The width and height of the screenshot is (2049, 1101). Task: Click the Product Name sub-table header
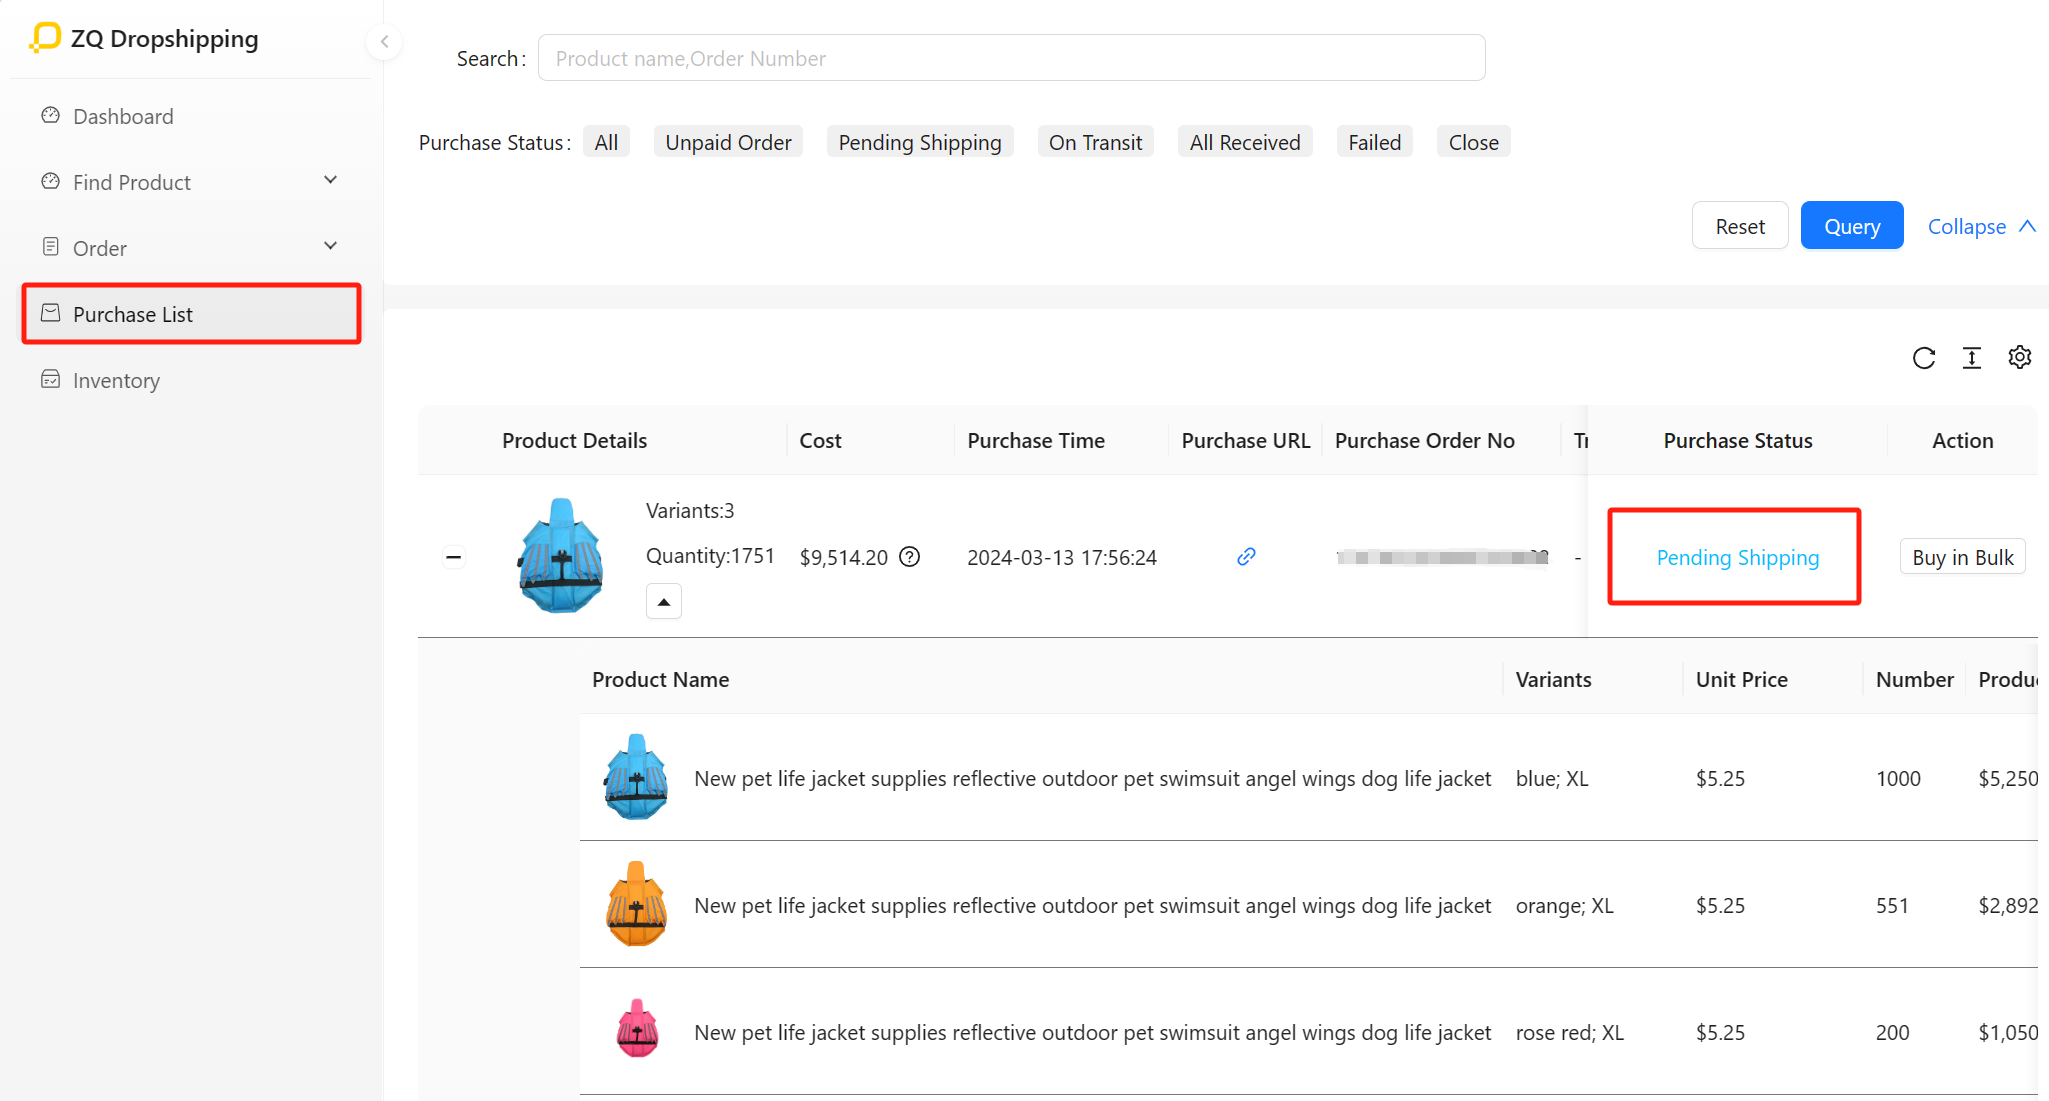660,679
